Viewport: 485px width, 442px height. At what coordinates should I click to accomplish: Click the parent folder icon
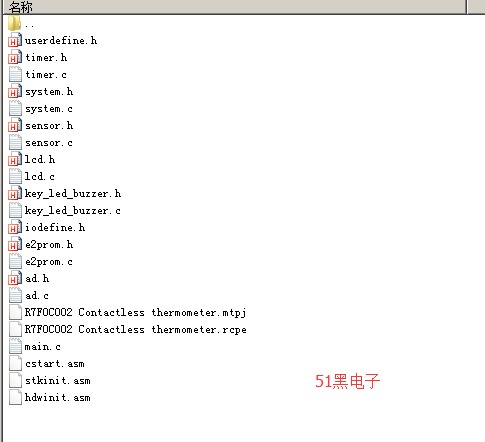pyautogui.click(x=15, y=23)
